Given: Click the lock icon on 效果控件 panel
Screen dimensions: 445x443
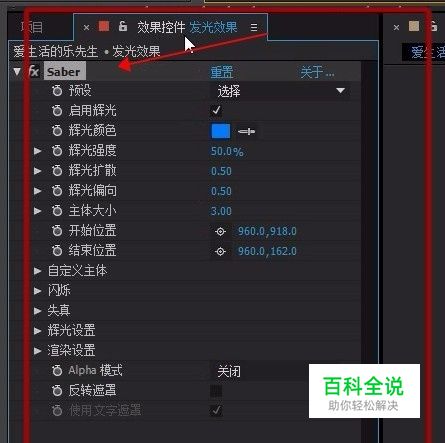Looking at the screenshot, I should (123, 26).
